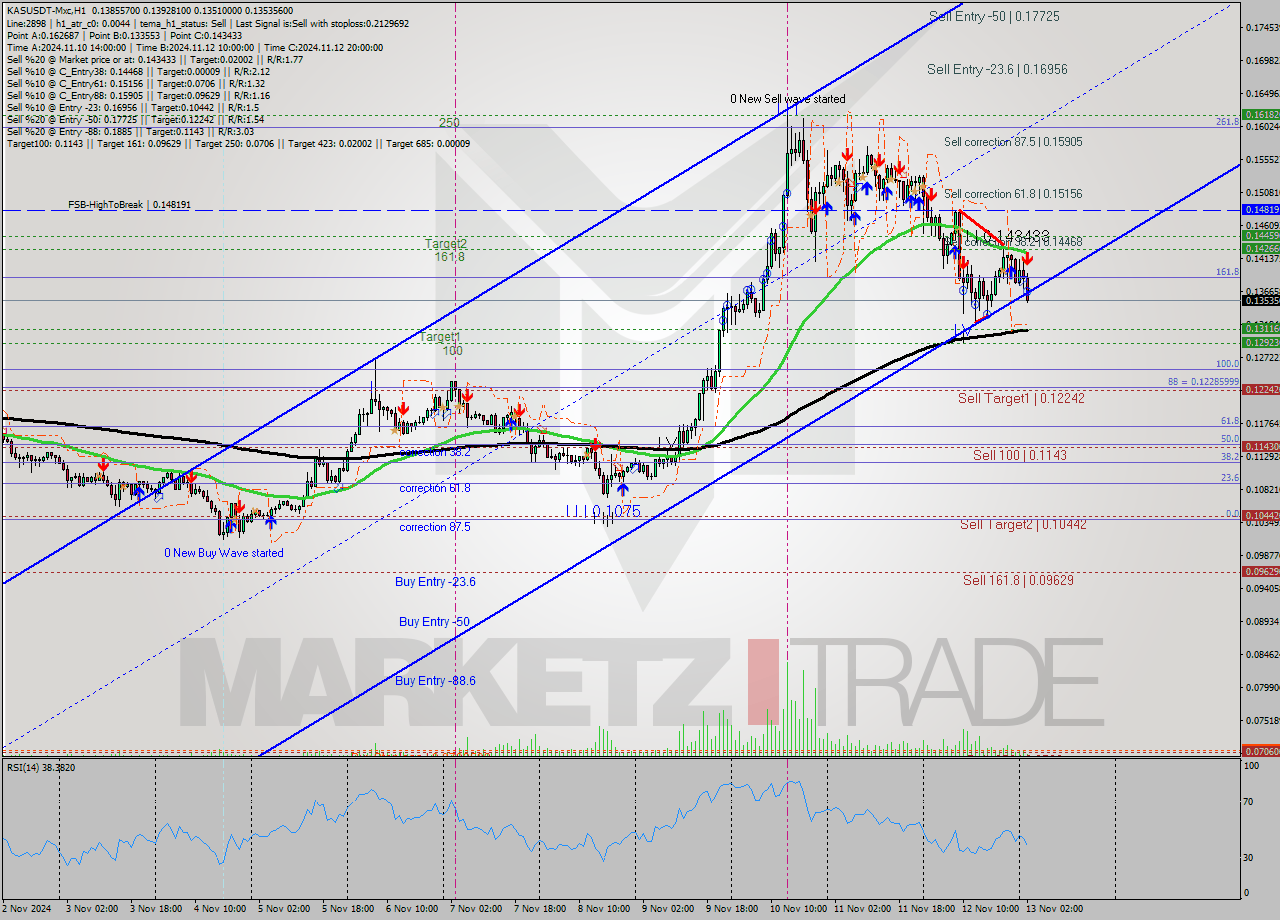This screenshot has height=920, width=1280.
Task: Click the '9 Nov 18:00' time label
Action: pyautogui.click(x=732, y=909)
